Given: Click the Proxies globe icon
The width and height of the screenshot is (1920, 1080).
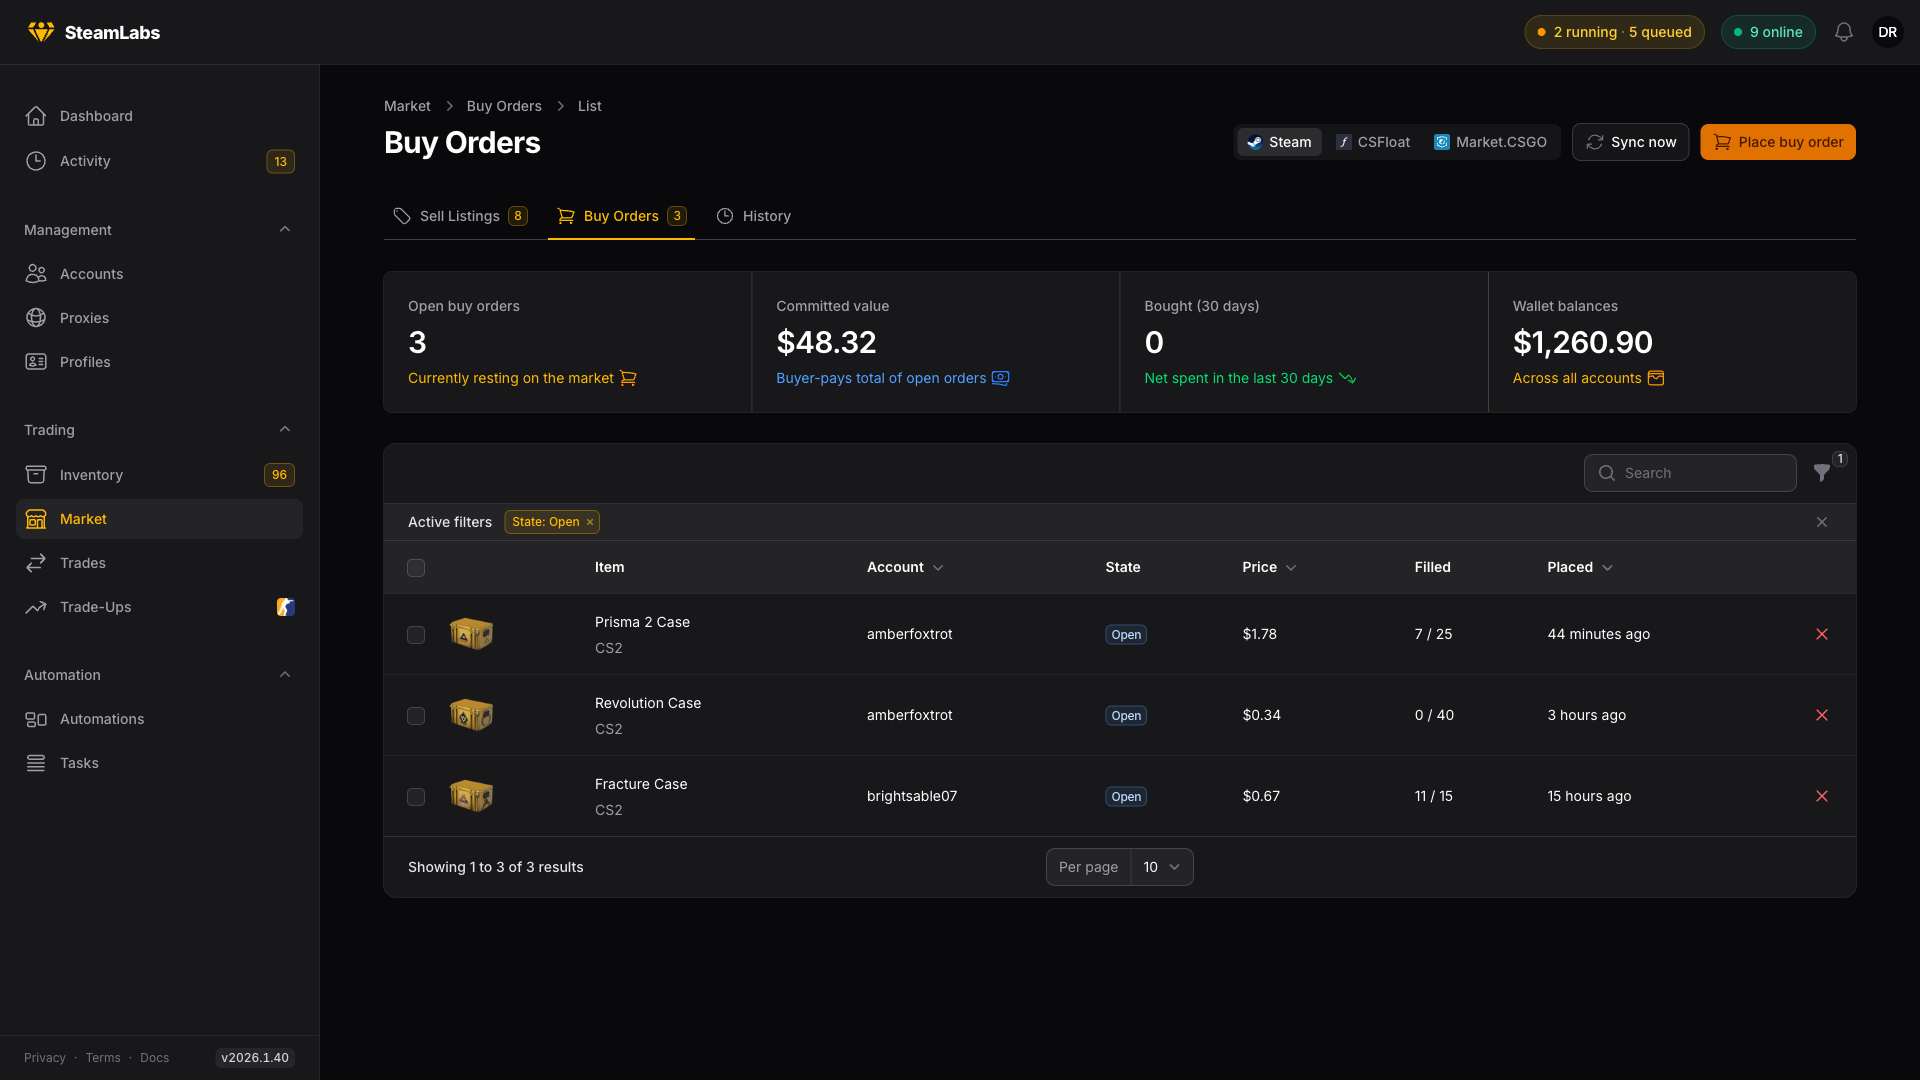Looking at the screenshot, I should click(36, 318).
